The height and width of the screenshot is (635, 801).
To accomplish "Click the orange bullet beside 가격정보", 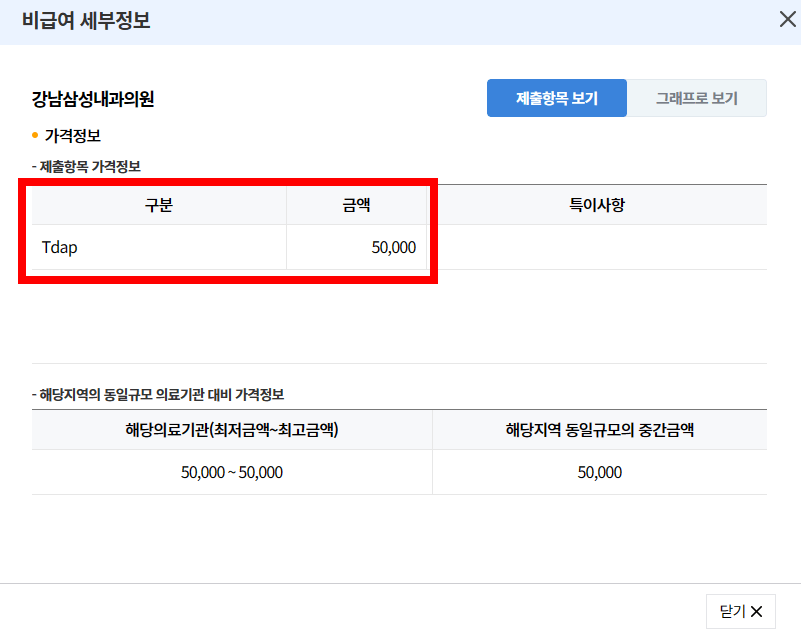I will [x=33, y=136].
